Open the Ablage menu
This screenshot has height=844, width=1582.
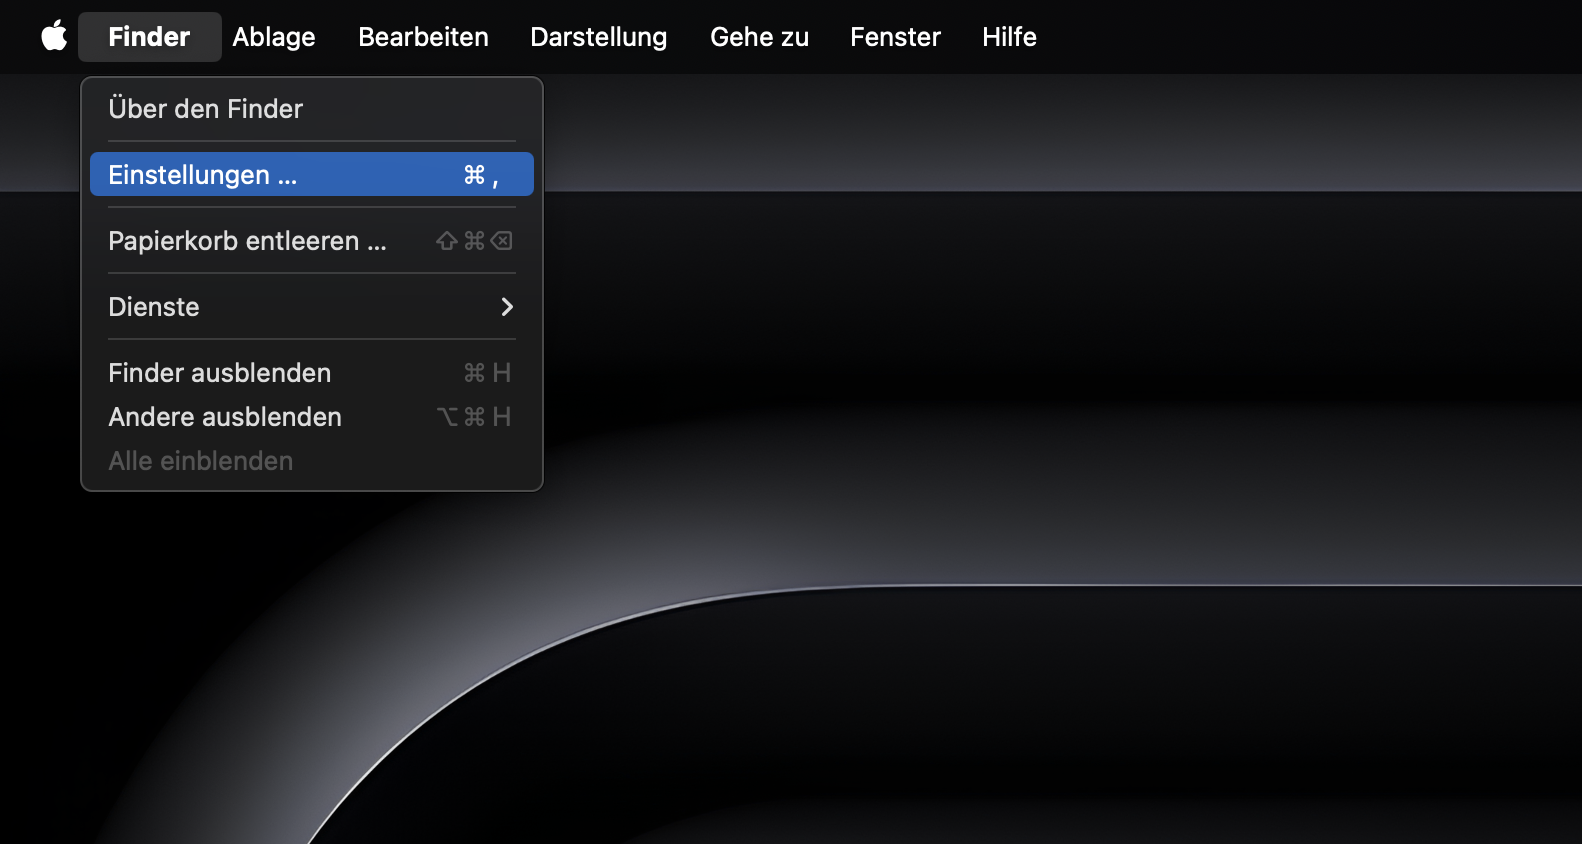click(x=274, y=37)
